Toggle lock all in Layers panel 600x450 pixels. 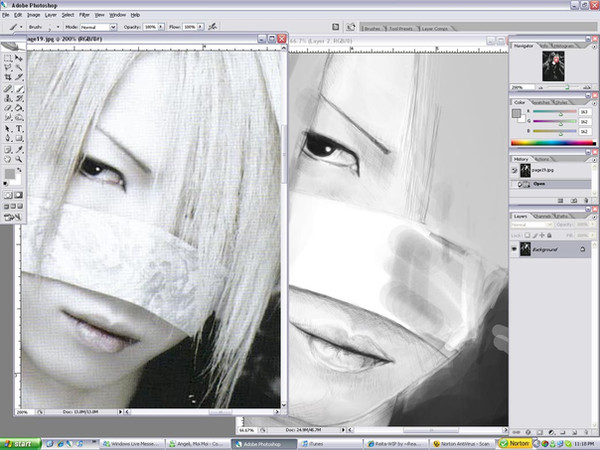(x=549, y=235)
